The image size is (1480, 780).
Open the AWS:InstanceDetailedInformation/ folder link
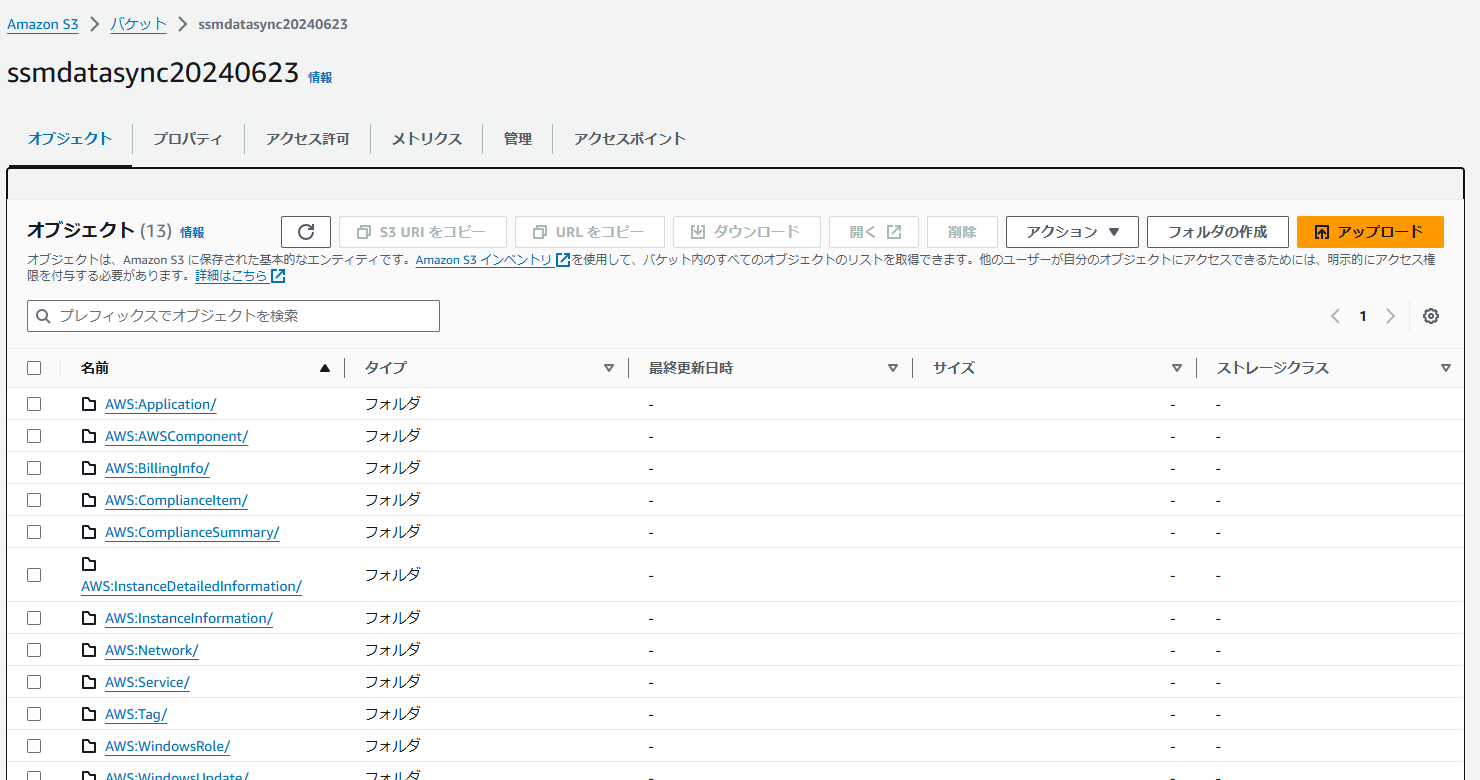click(x=192, y=586)
